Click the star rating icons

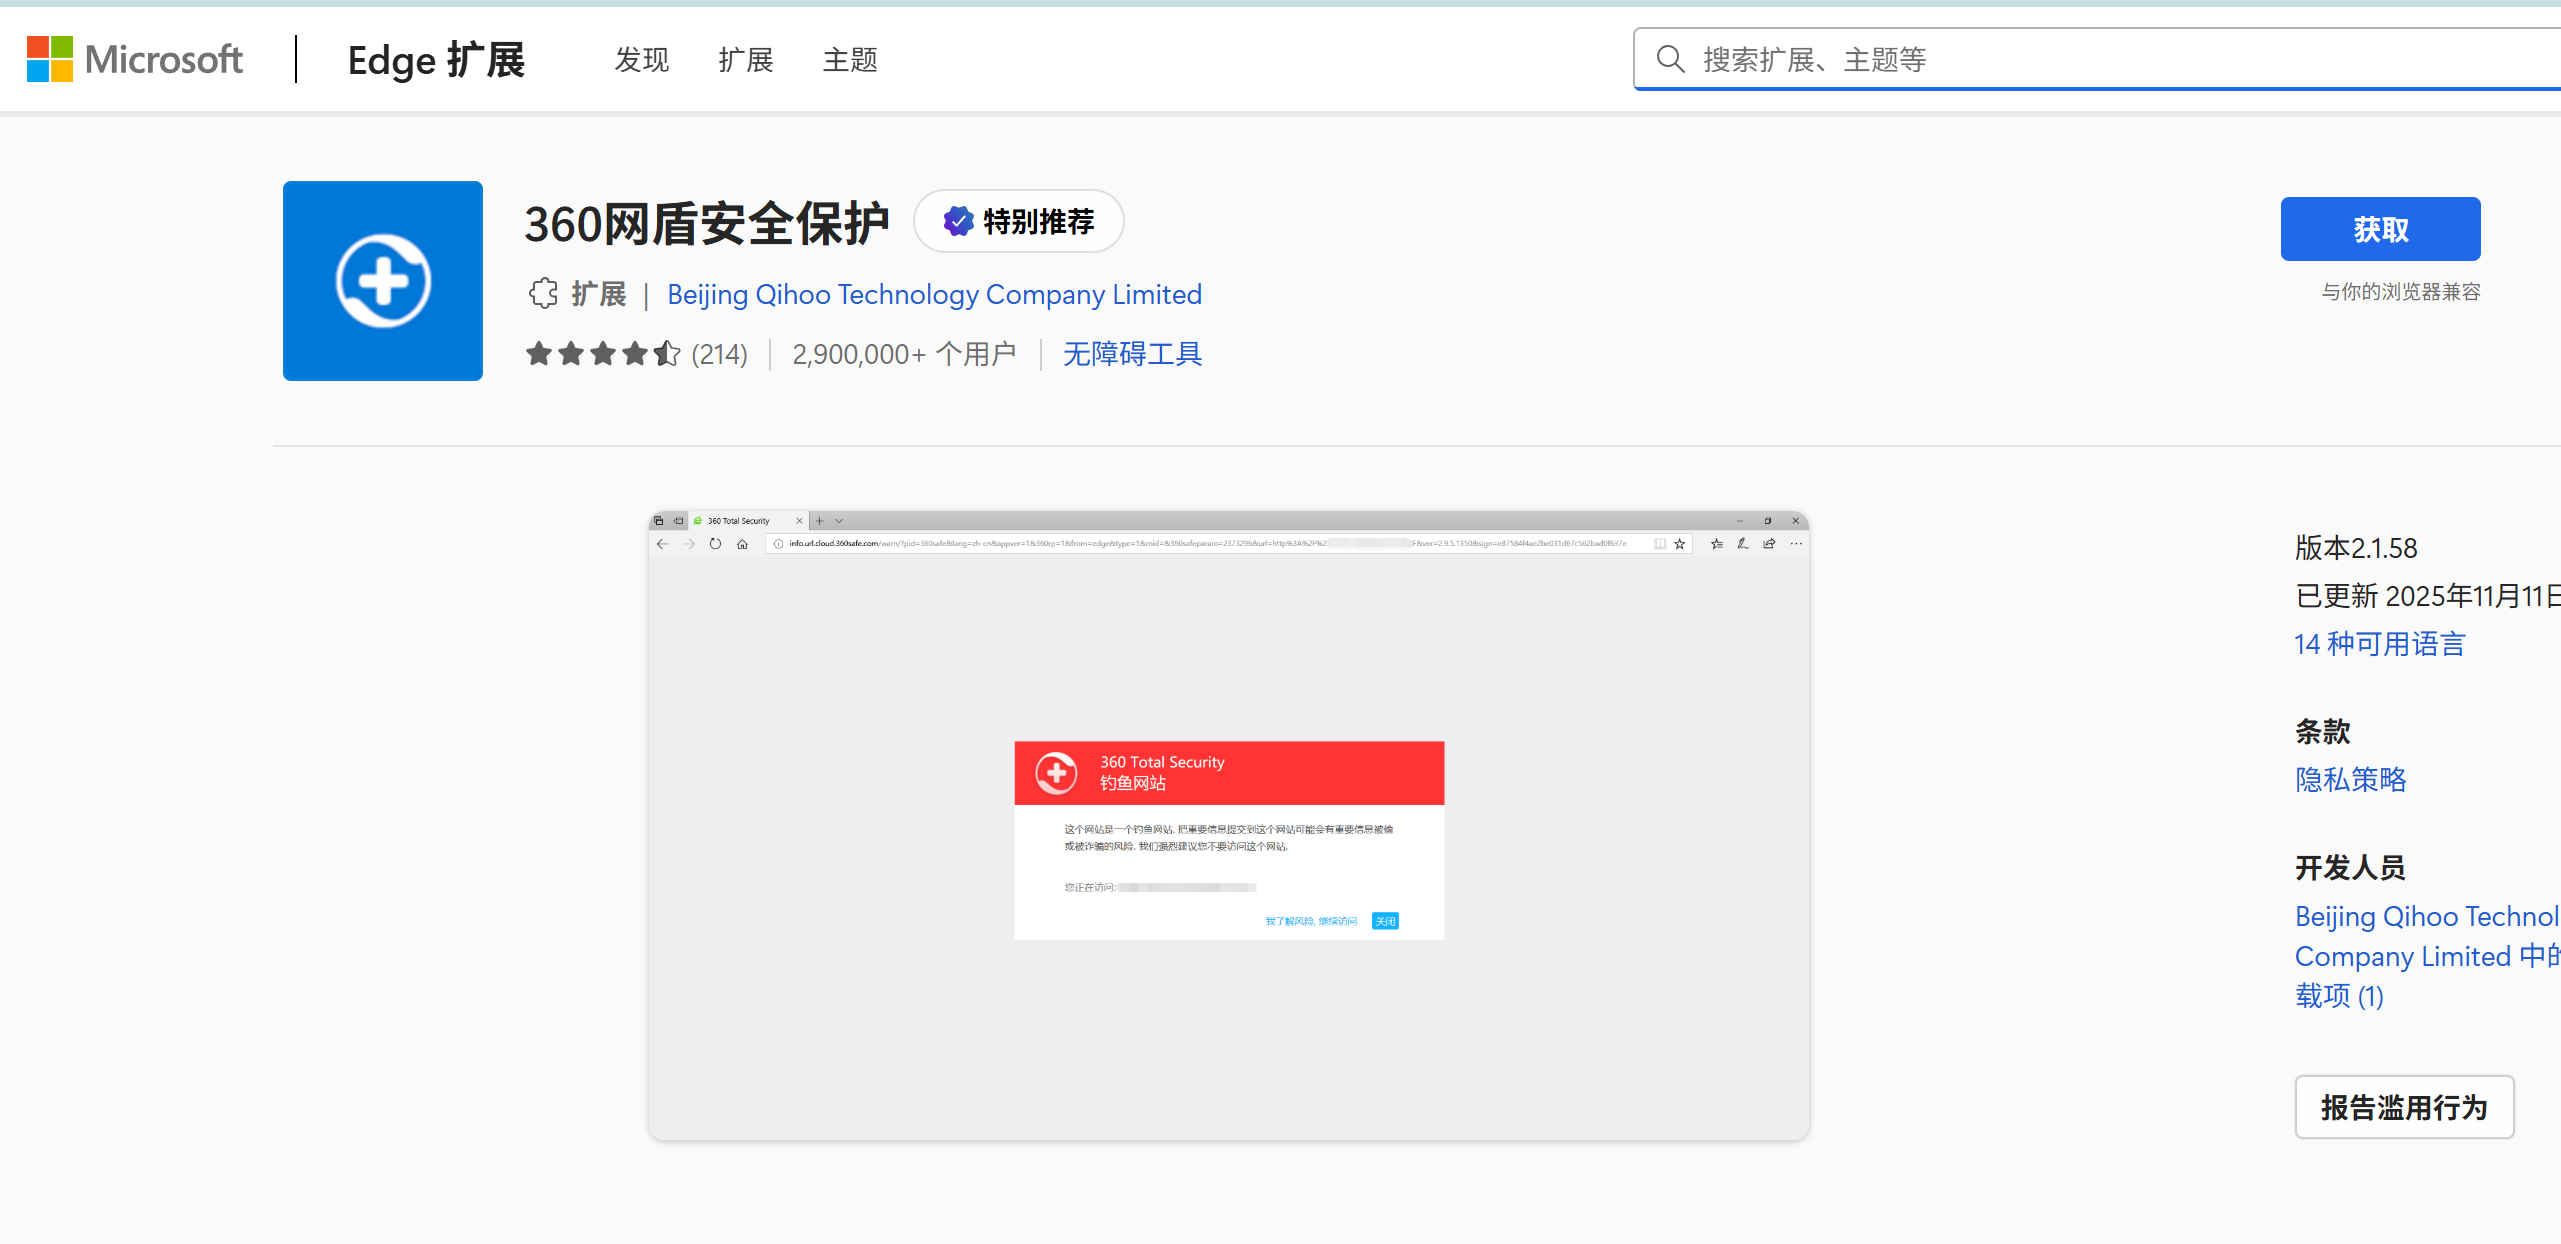(x=603, y=354)
